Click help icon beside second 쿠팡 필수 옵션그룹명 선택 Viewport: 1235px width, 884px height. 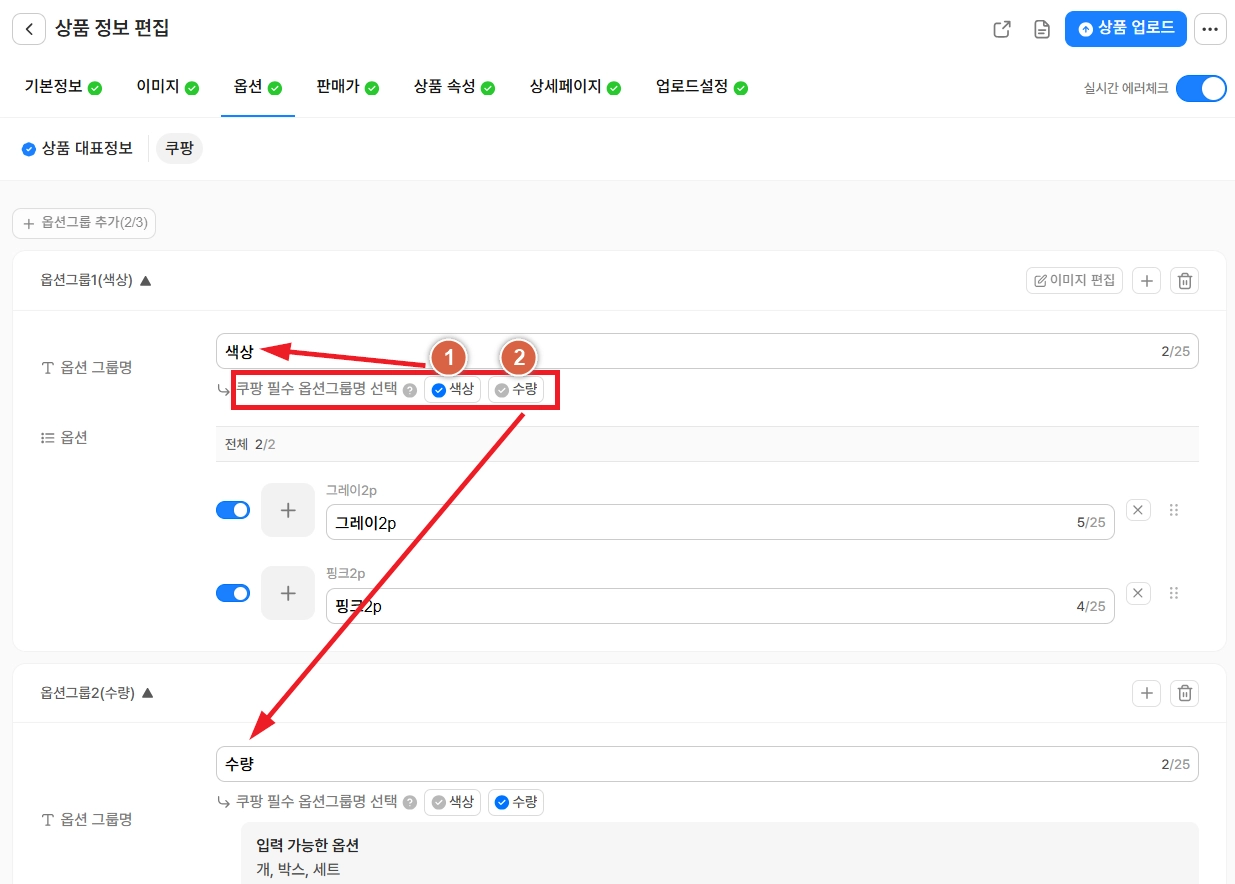[x=410, y=803]
